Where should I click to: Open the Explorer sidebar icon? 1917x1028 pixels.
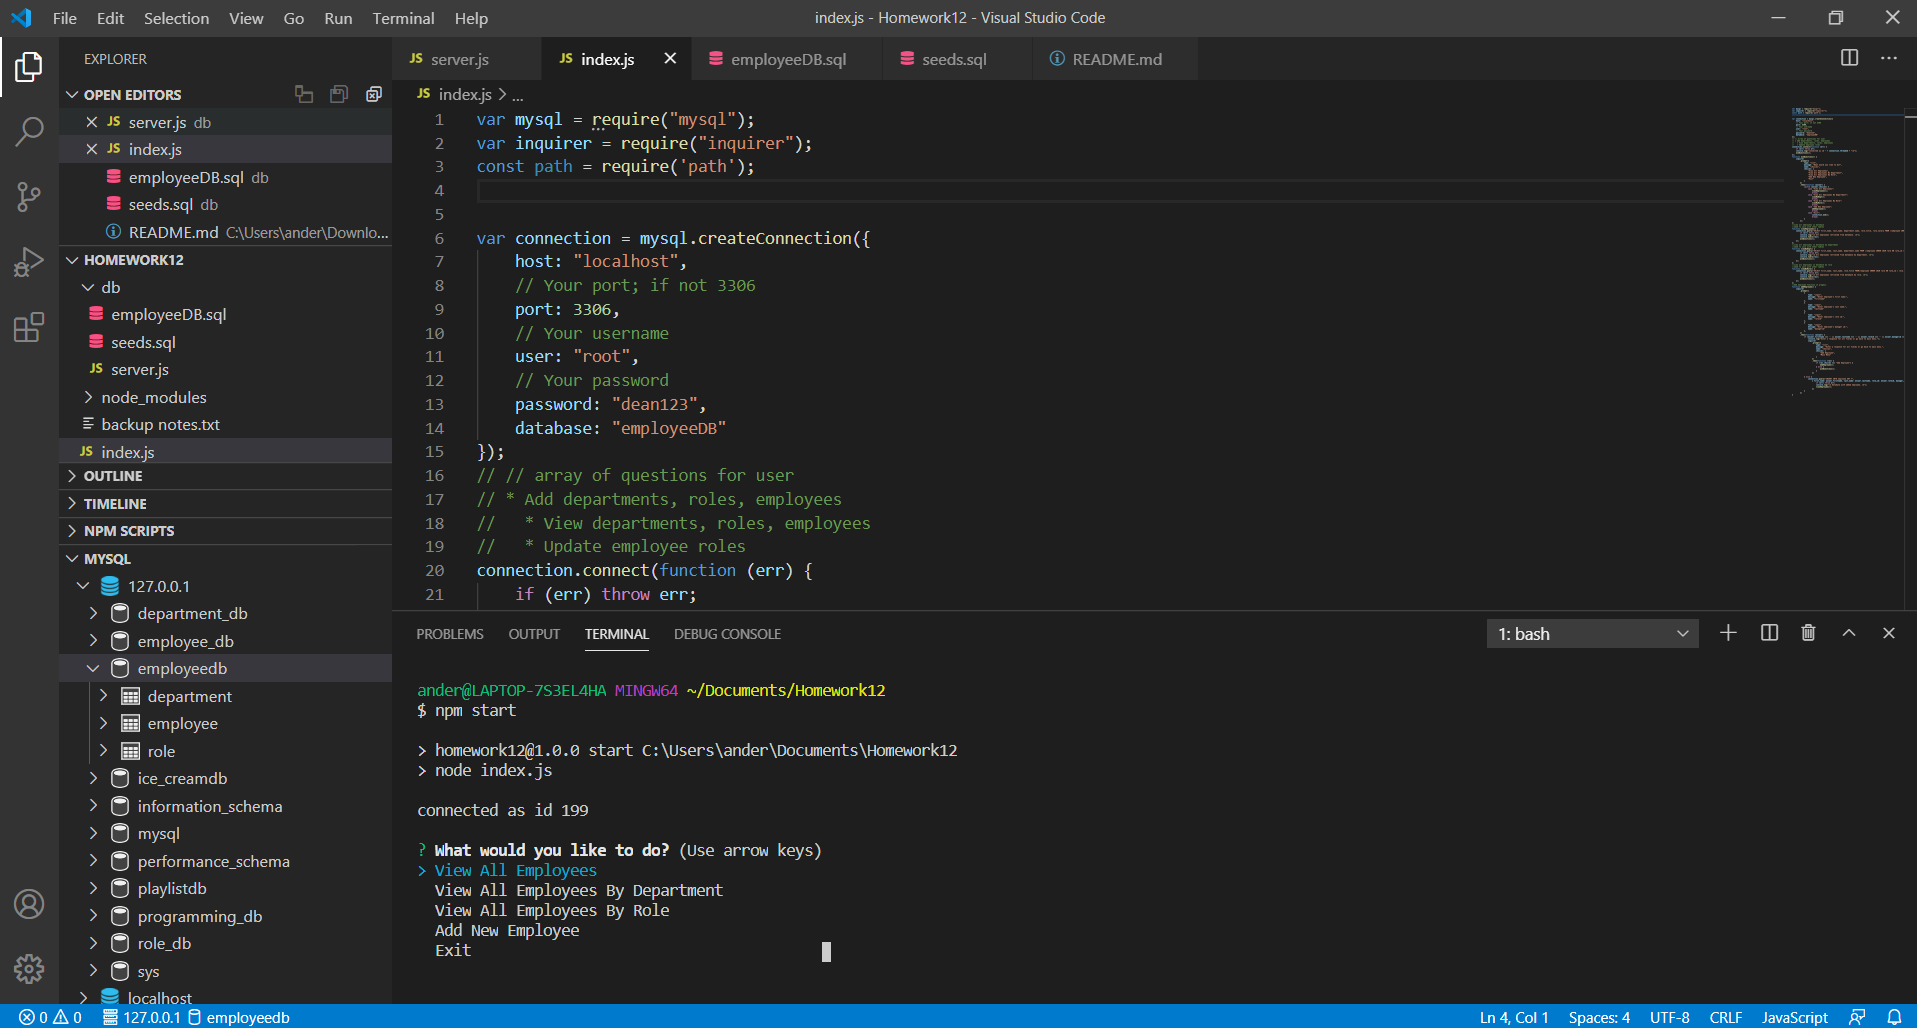[x=29, y=66]
